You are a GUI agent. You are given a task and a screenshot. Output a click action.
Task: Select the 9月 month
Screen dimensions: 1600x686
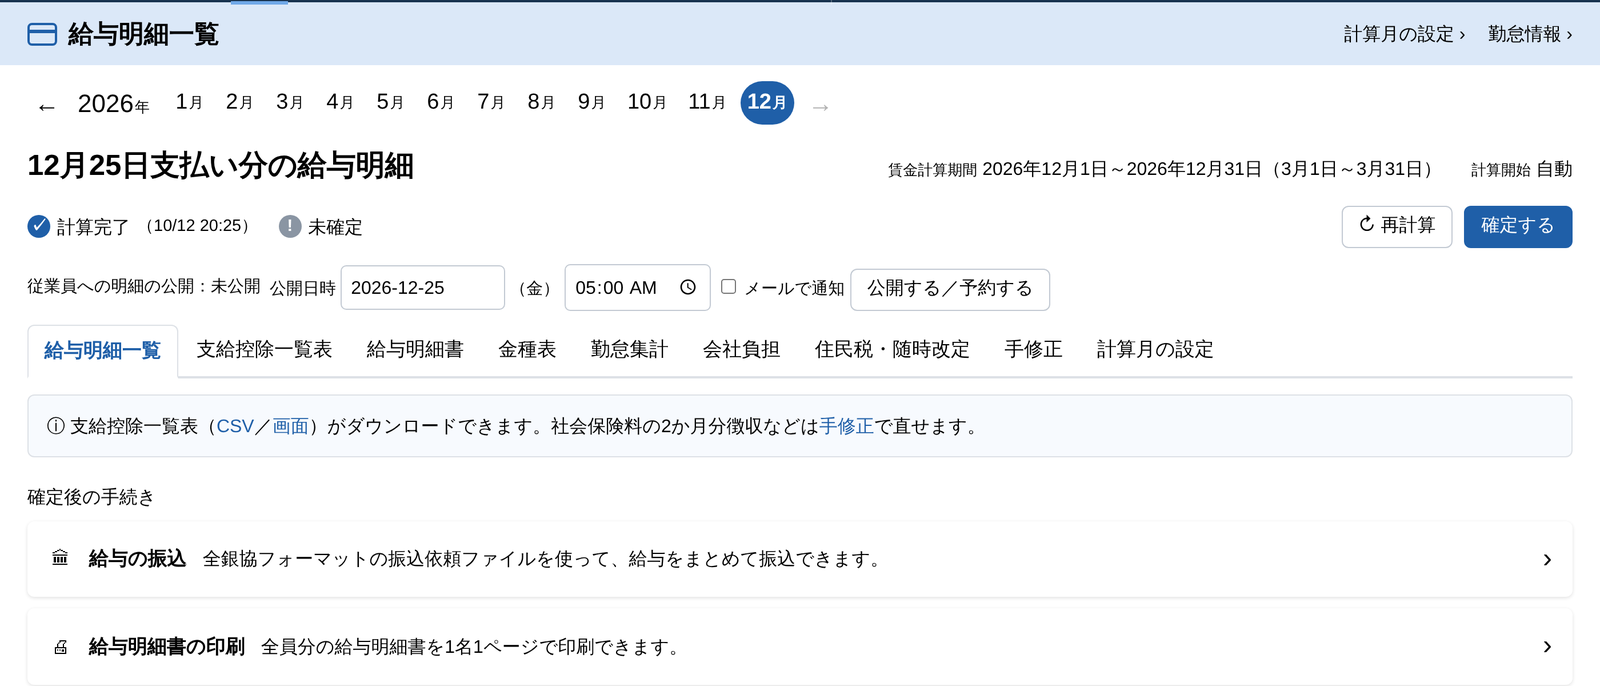(591, 102)
